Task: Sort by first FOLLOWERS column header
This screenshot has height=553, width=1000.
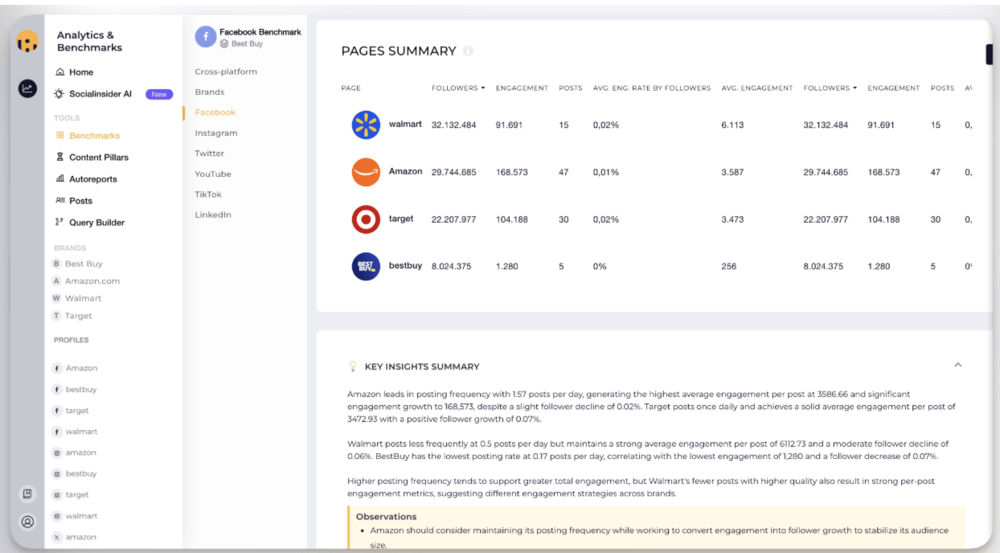Action: 458,88
